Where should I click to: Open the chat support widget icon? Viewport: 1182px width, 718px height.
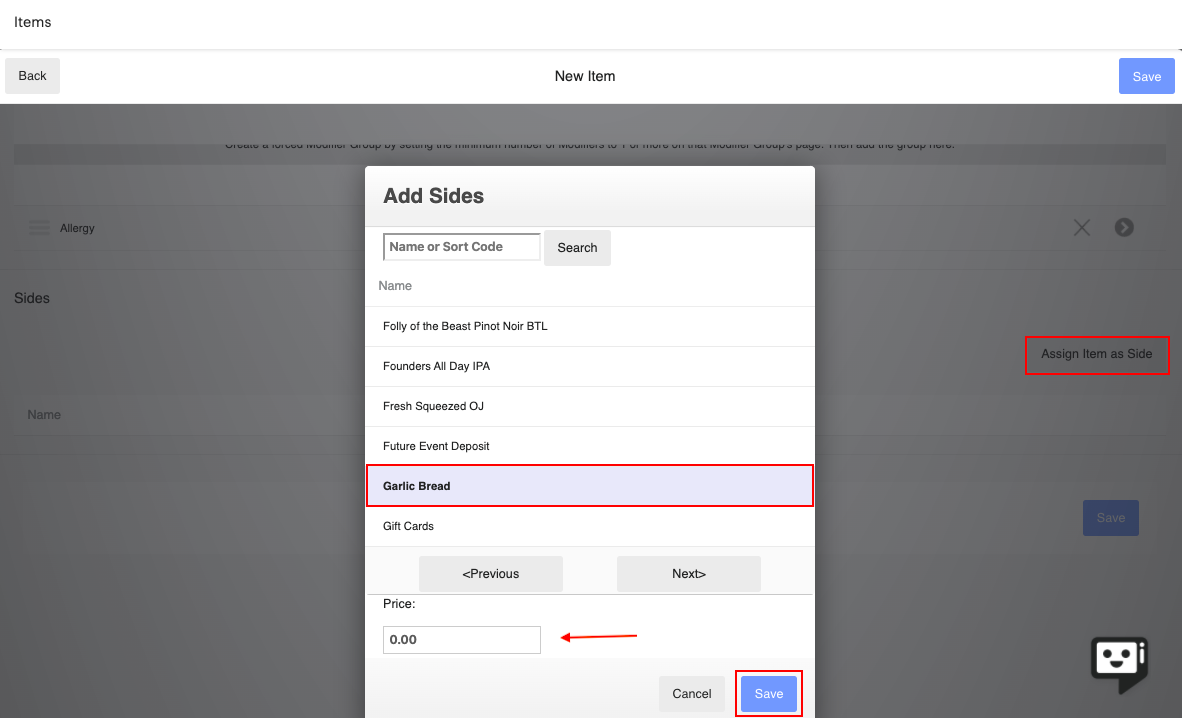pos(1118,663)
